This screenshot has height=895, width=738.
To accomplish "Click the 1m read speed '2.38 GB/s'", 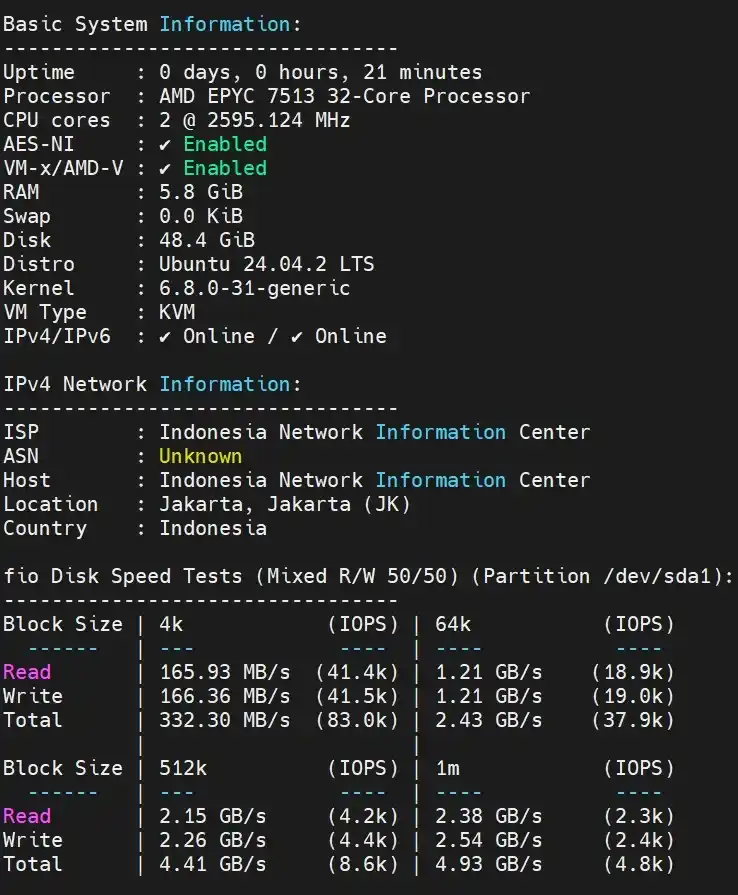I will pyautogui.click(x=489, y=816).
